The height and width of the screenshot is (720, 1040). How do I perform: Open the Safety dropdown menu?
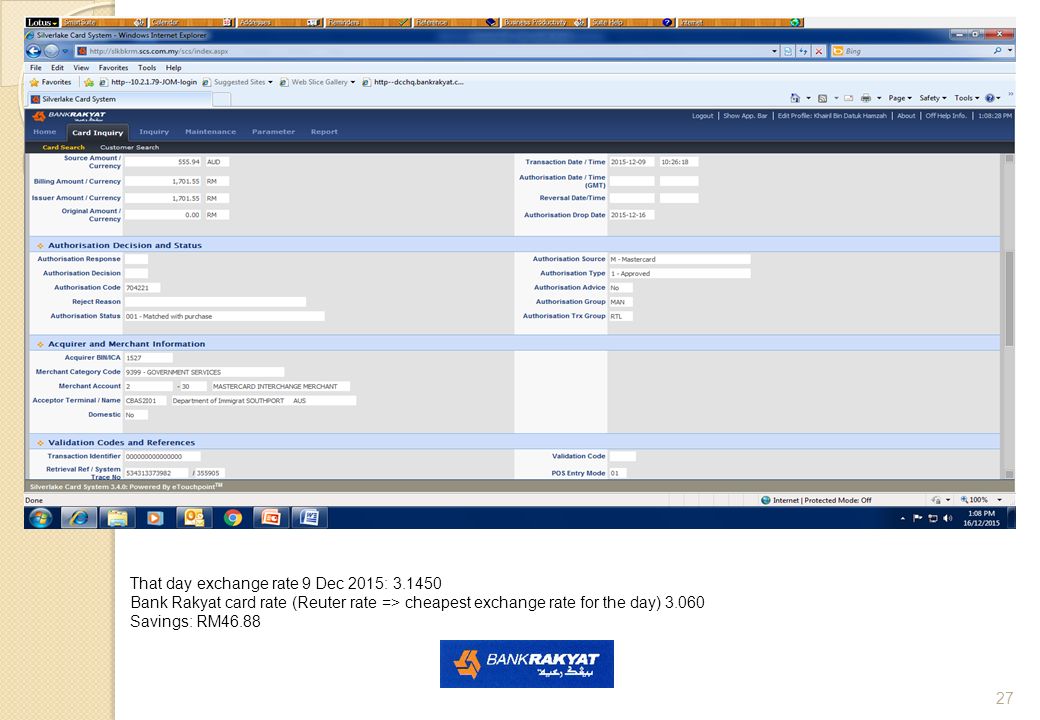[933, 98]
